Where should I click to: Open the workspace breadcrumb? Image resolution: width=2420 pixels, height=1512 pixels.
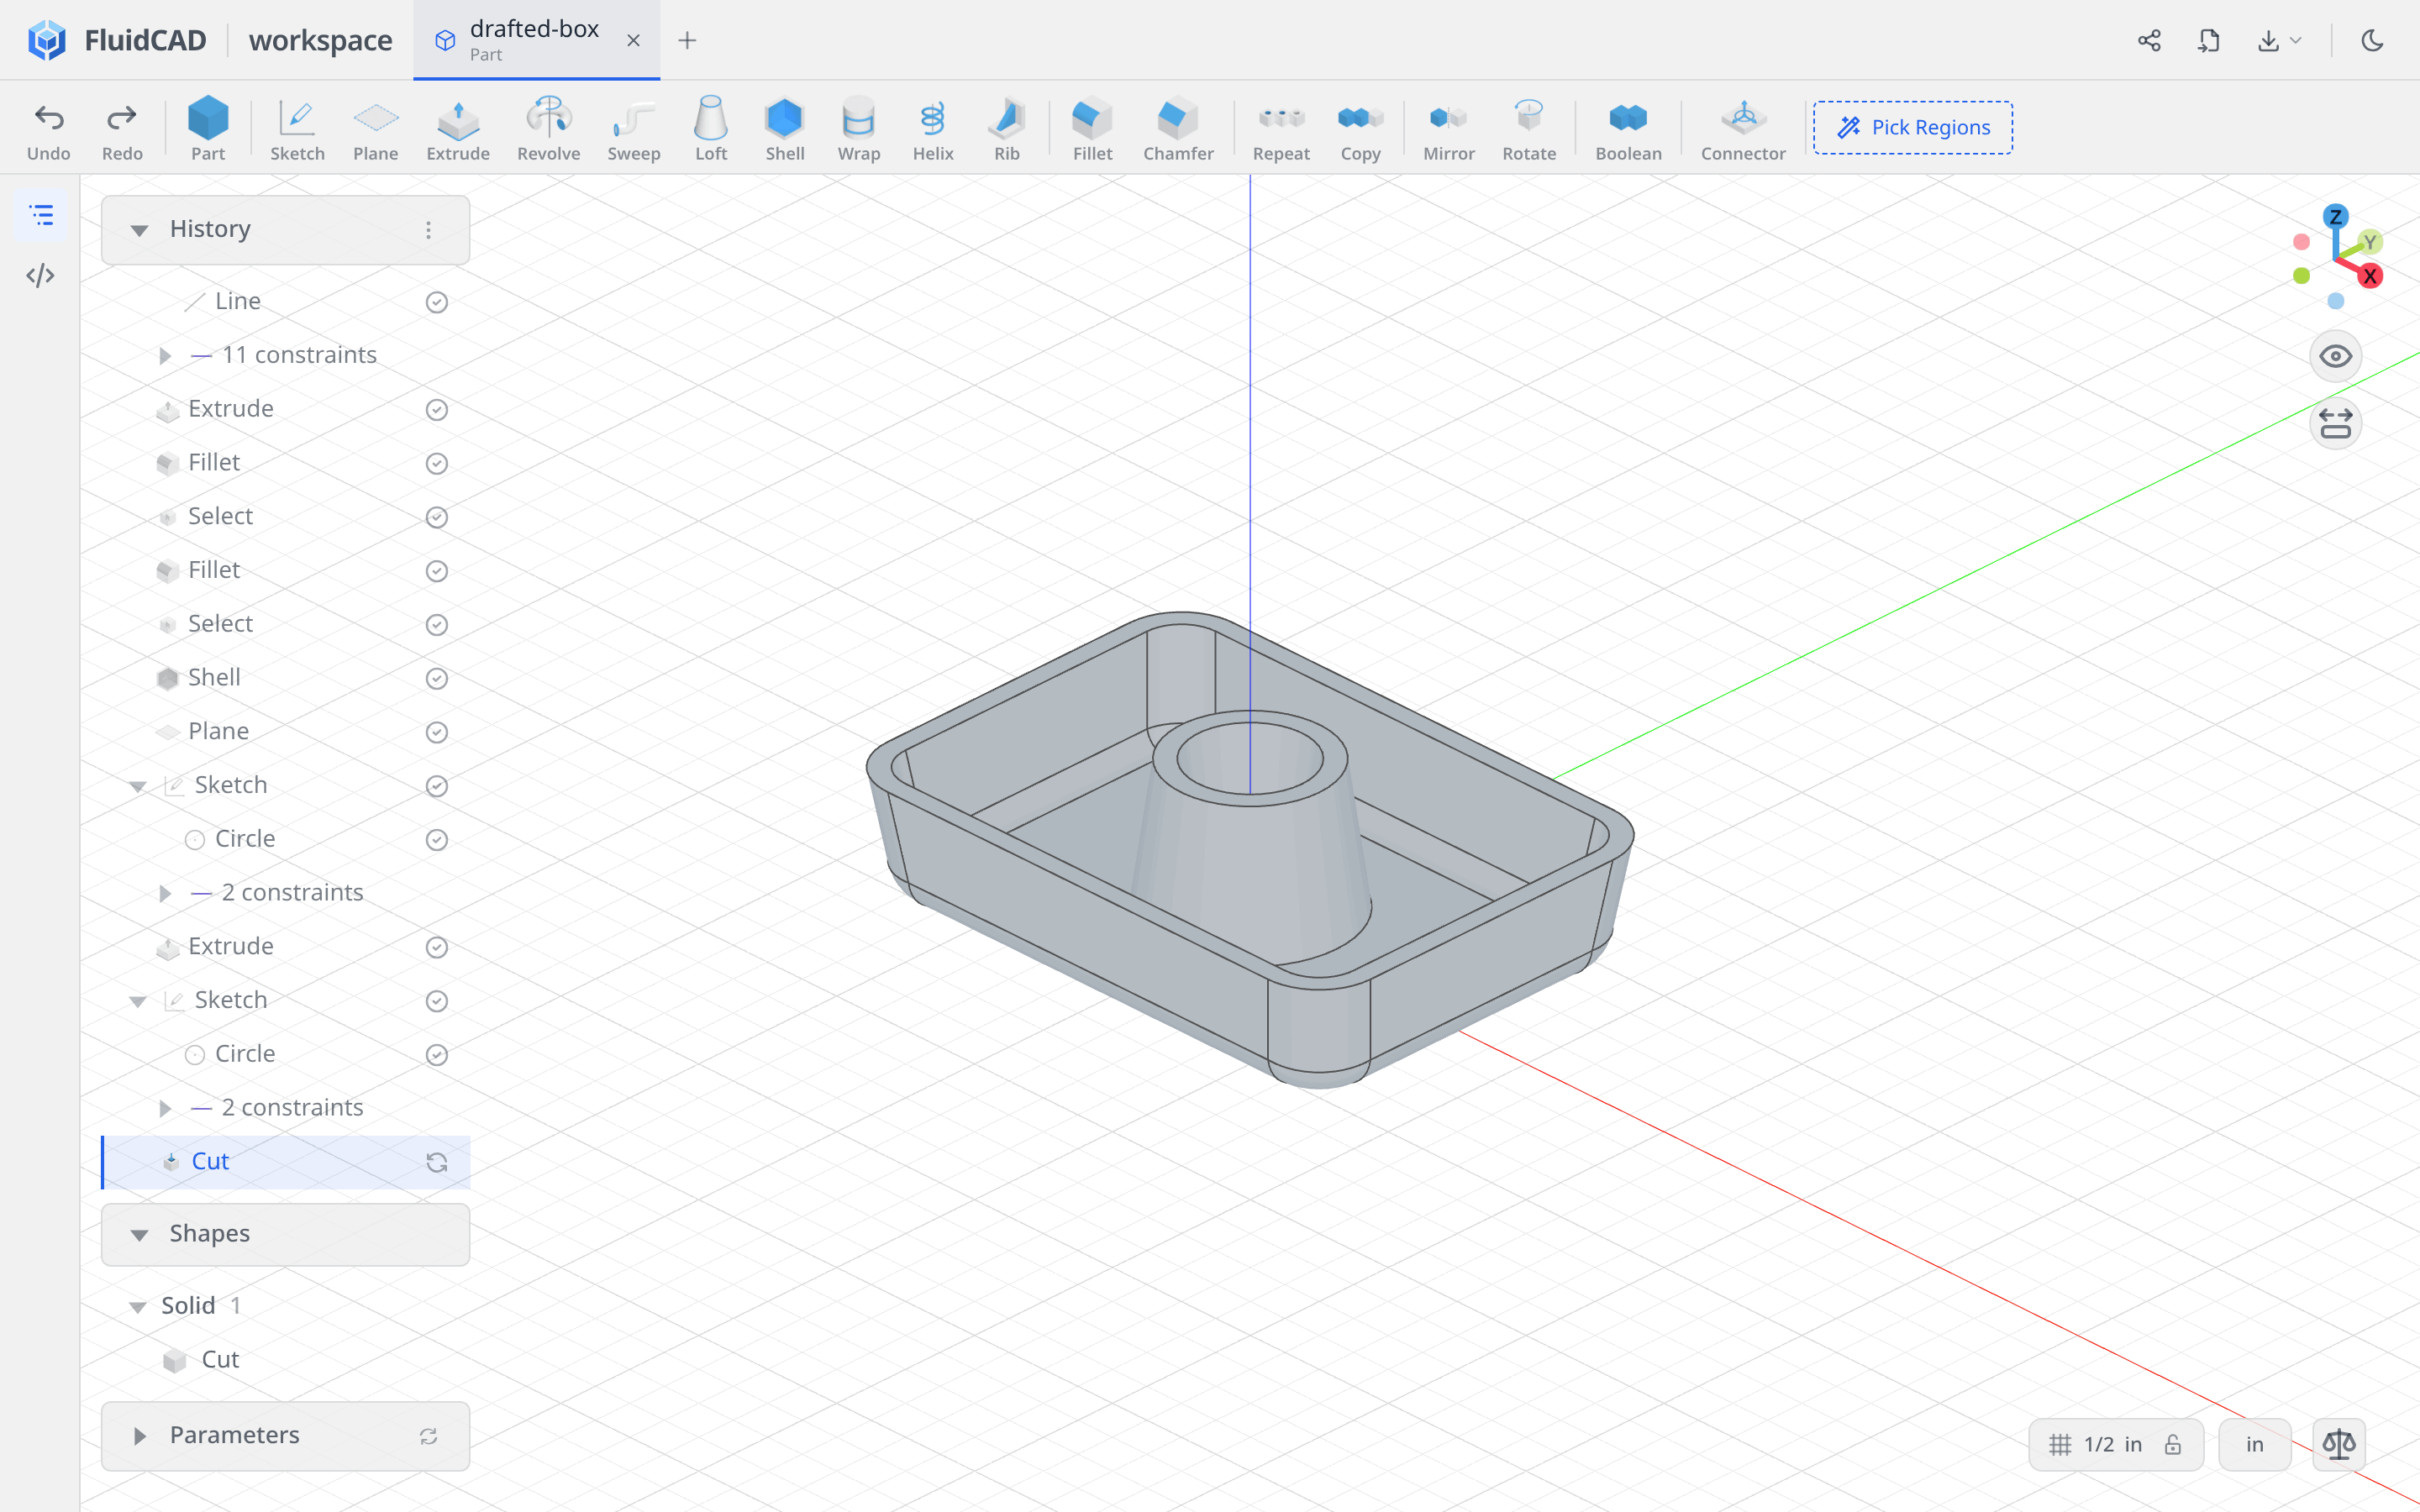point(320,40)
